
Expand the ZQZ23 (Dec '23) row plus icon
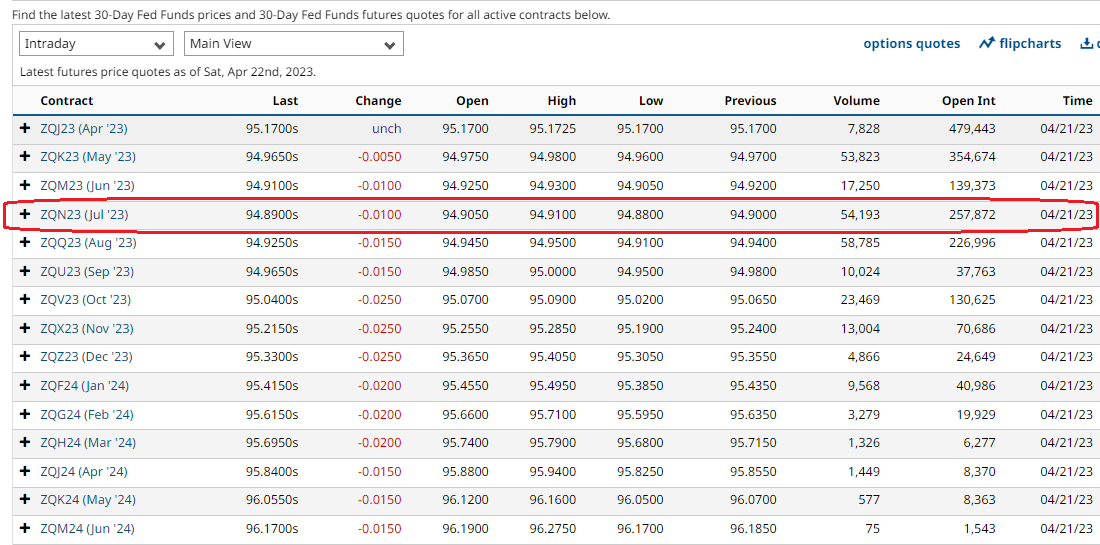25,357
